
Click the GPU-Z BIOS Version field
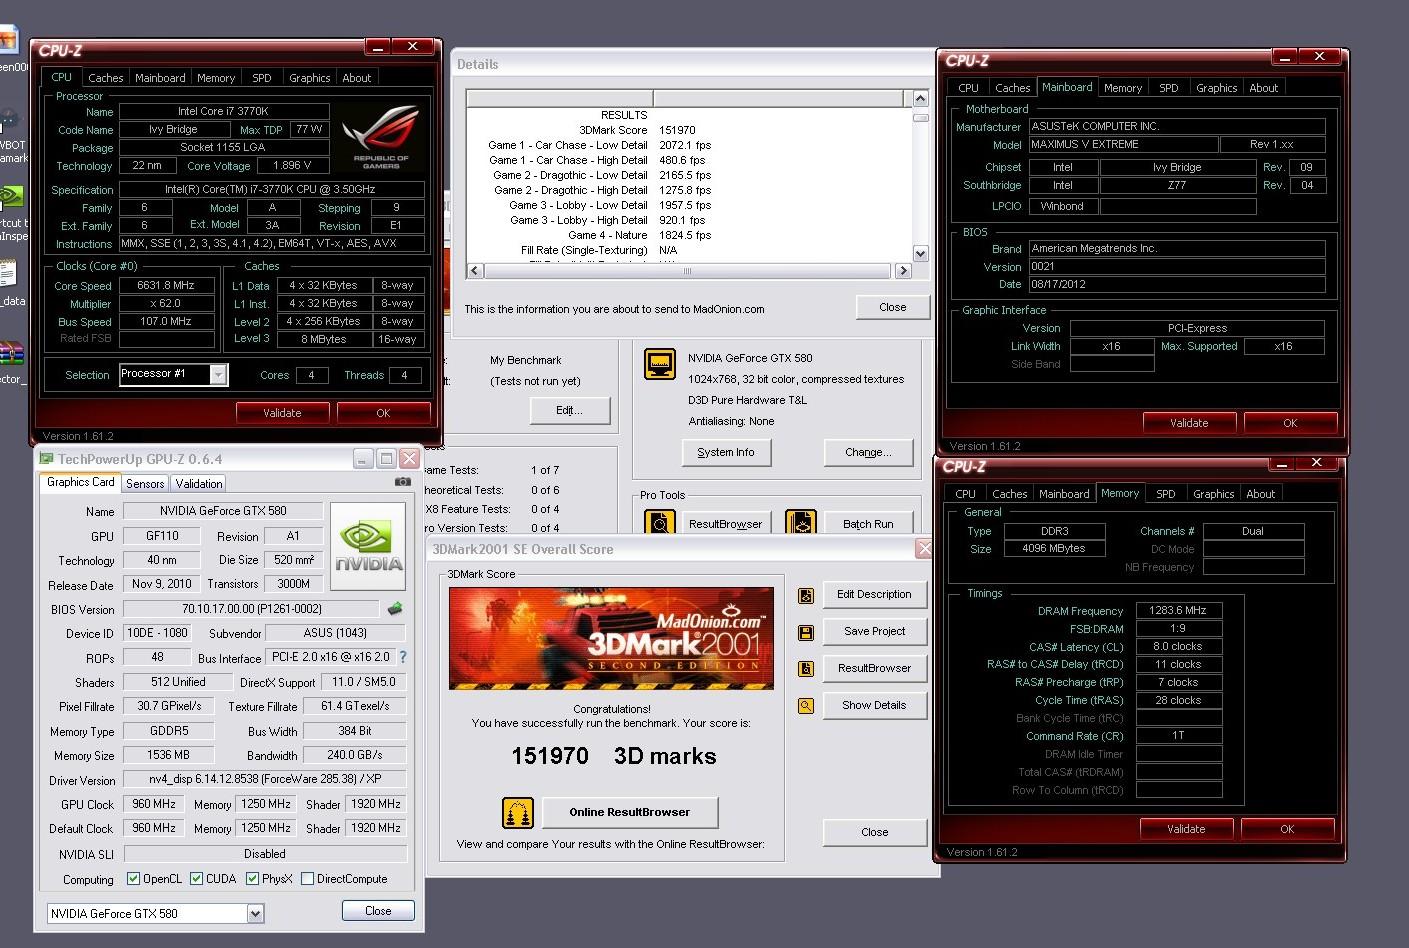click(252, 608)
